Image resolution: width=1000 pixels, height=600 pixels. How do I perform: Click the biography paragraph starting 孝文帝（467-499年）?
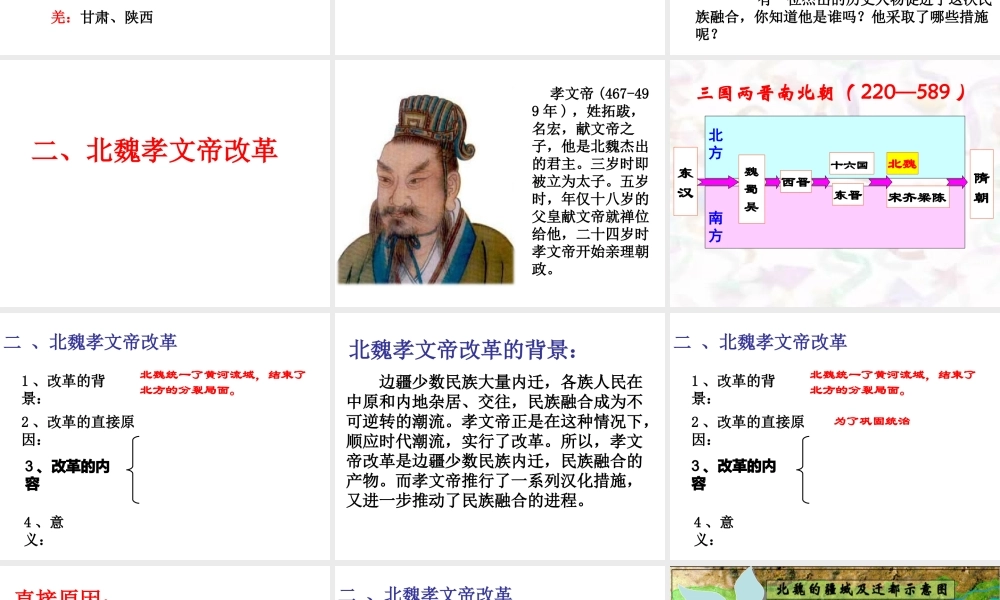point(591,181)
